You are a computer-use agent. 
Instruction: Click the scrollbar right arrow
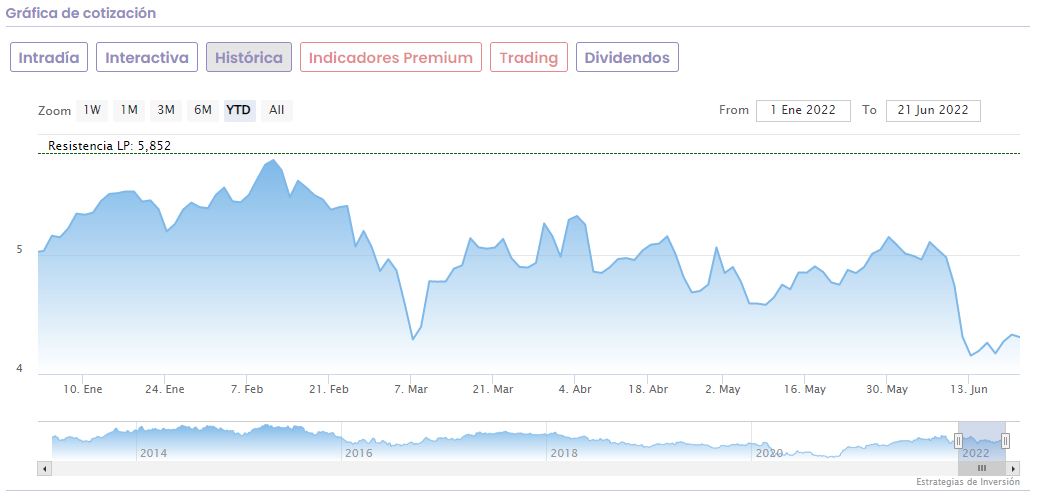1014,468
